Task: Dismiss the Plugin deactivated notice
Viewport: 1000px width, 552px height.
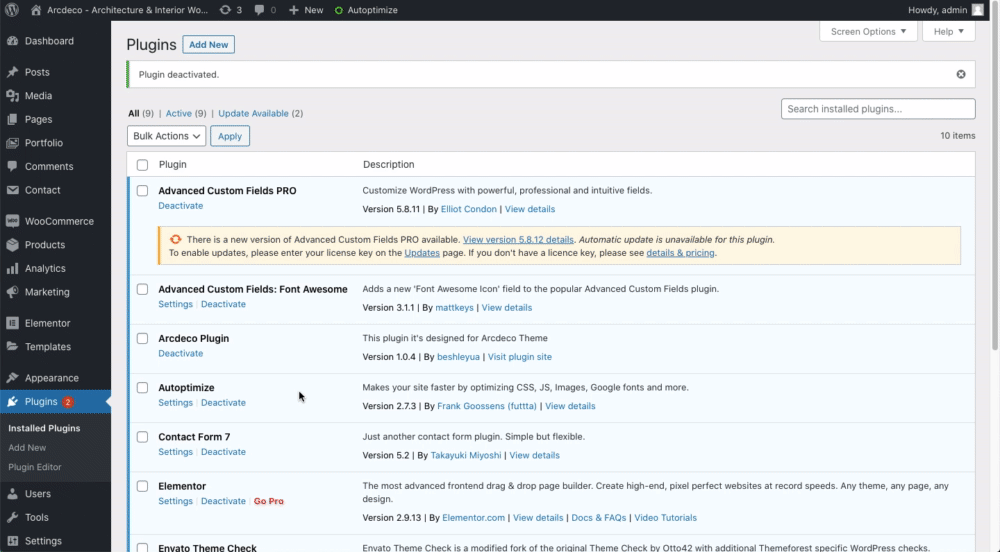Action: (960, 74)
